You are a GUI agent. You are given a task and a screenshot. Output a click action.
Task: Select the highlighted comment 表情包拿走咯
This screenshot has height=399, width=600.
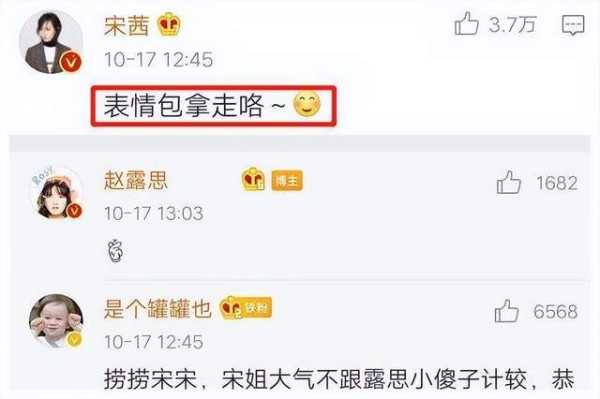pos(214,106)
